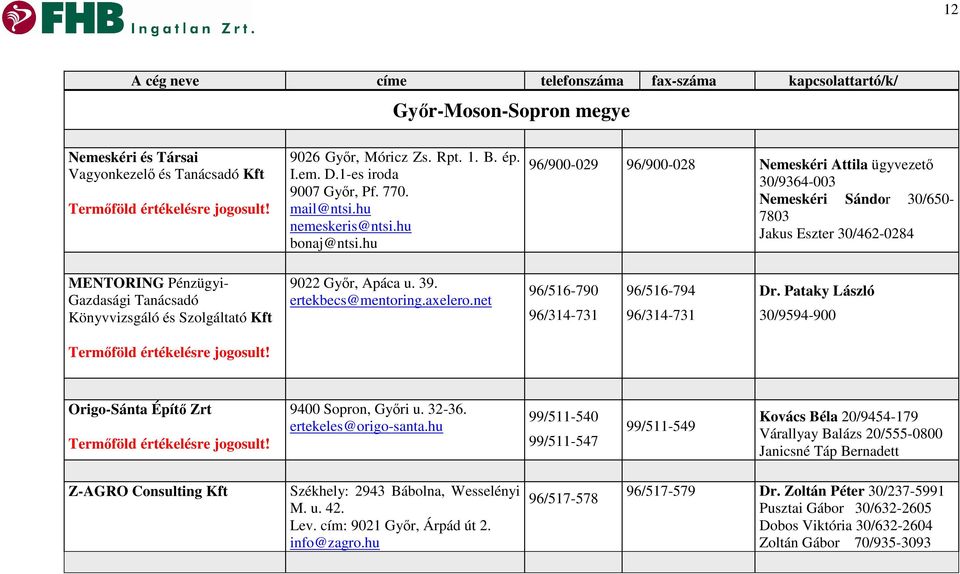
Task: Open the mail@ntsi.hu email link
Action: coord(330,209)
